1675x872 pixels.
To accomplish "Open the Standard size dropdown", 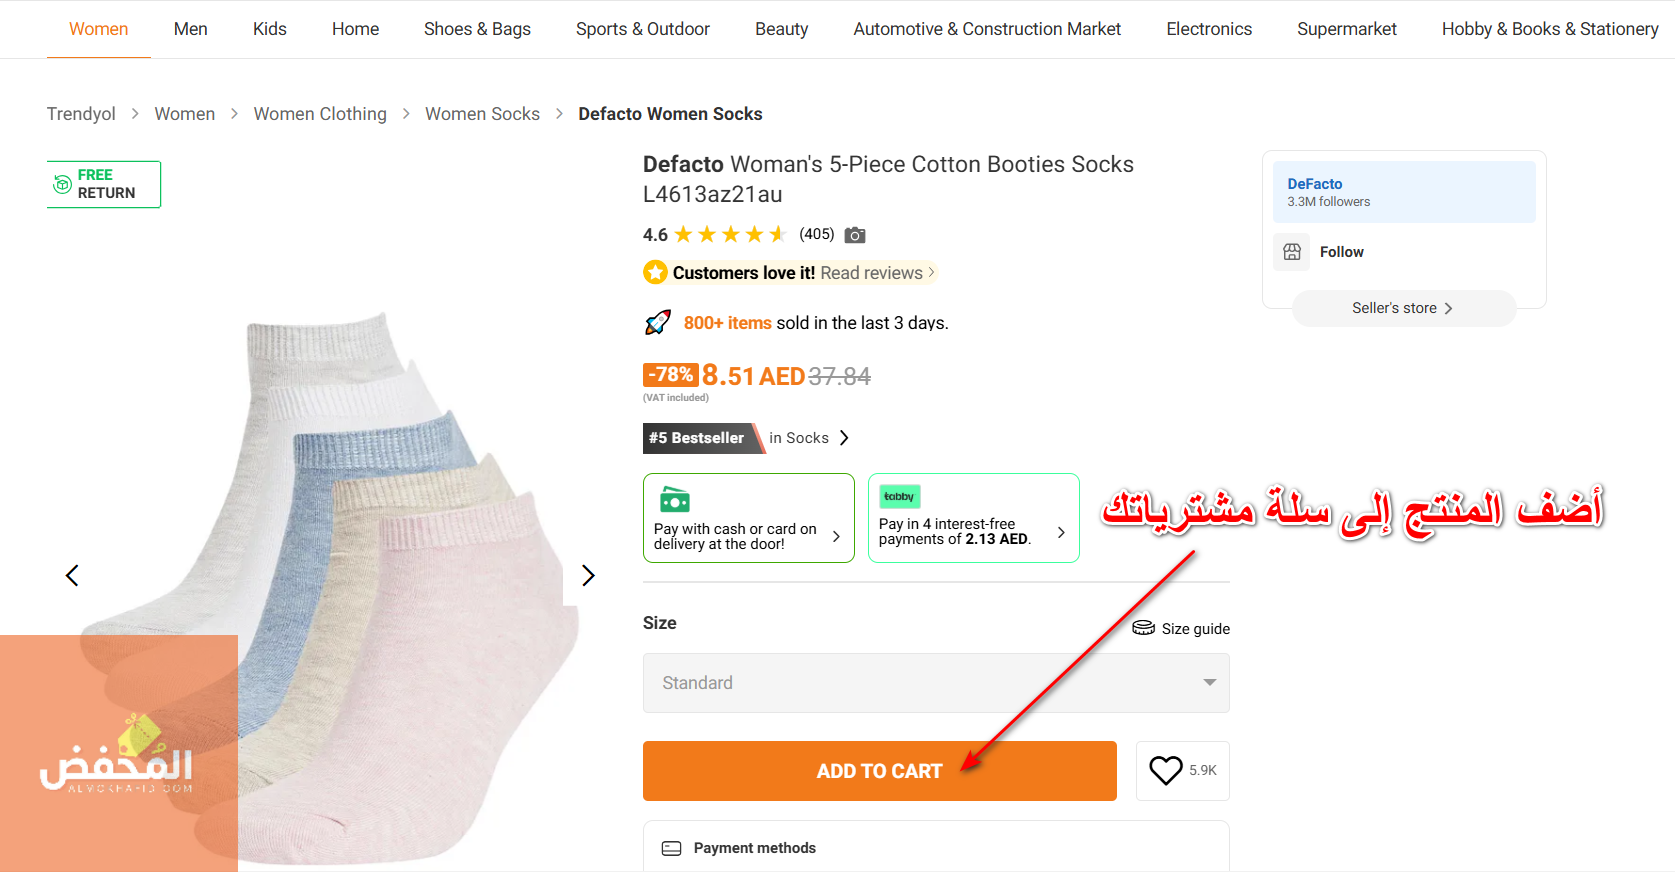I will [936, 683].
